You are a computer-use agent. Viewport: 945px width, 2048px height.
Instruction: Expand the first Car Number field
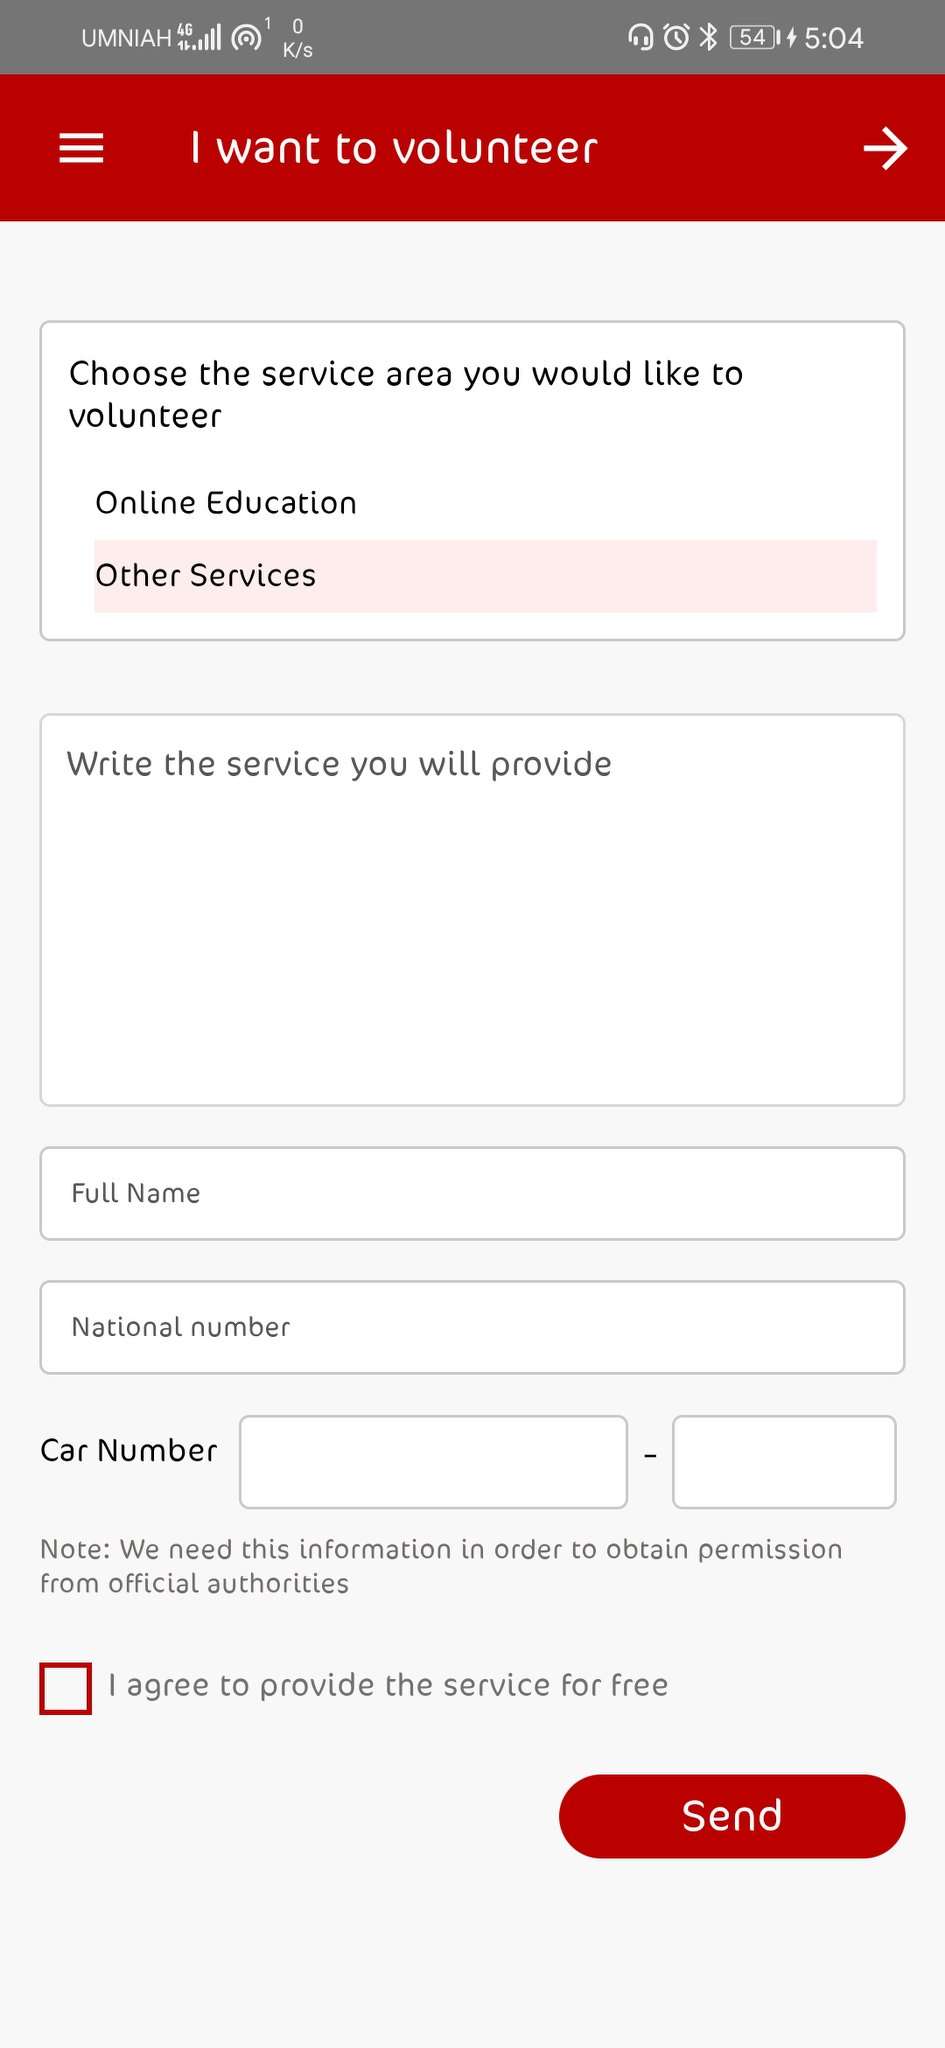click(432, 1461)
